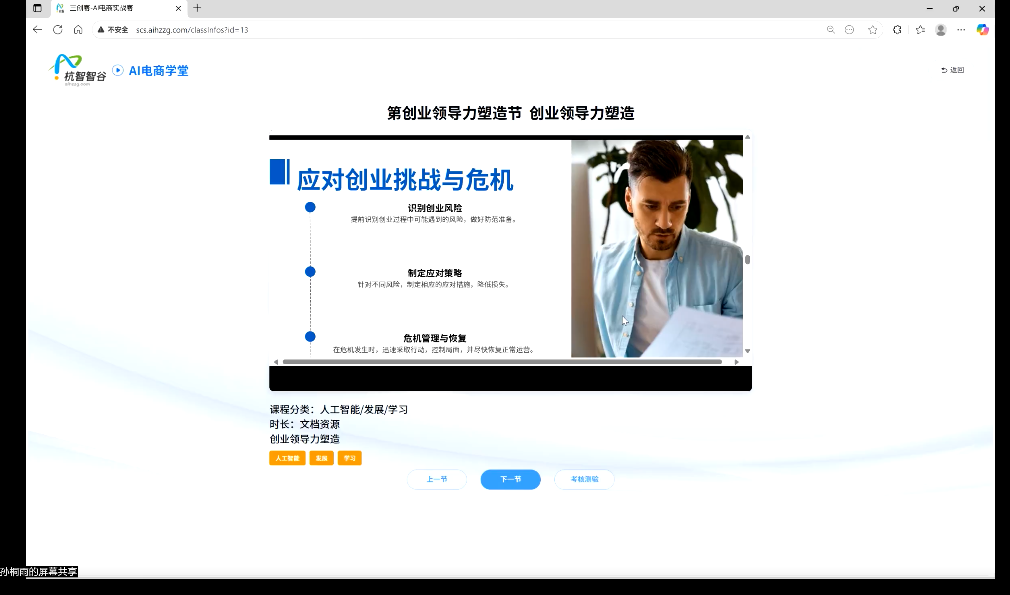
Task: Click the slide's horizontal scrollbar
Action: click(x=500, y=361)
